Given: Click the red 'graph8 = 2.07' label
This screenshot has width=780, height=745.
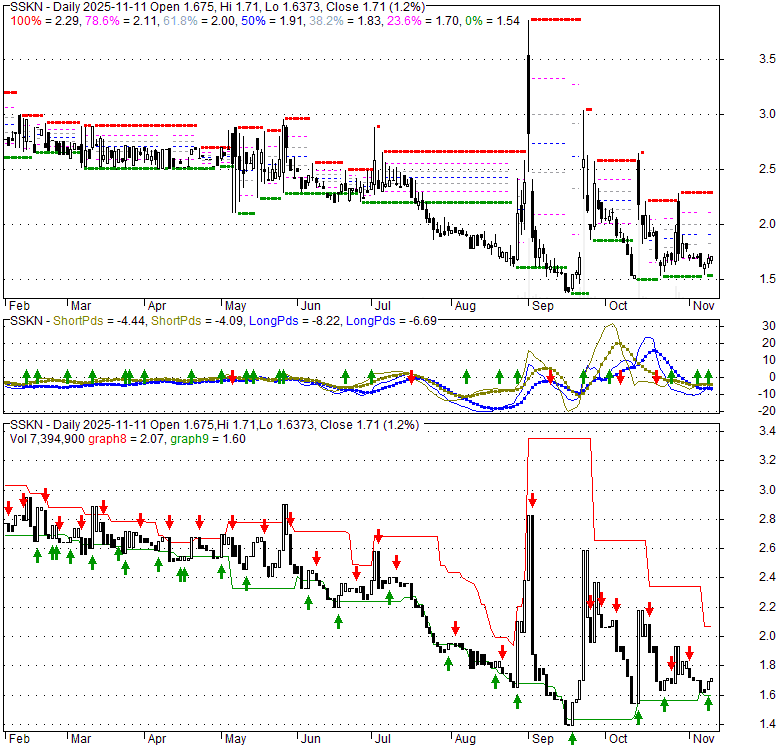Looking at the screenshot, I should click(126, 439).
